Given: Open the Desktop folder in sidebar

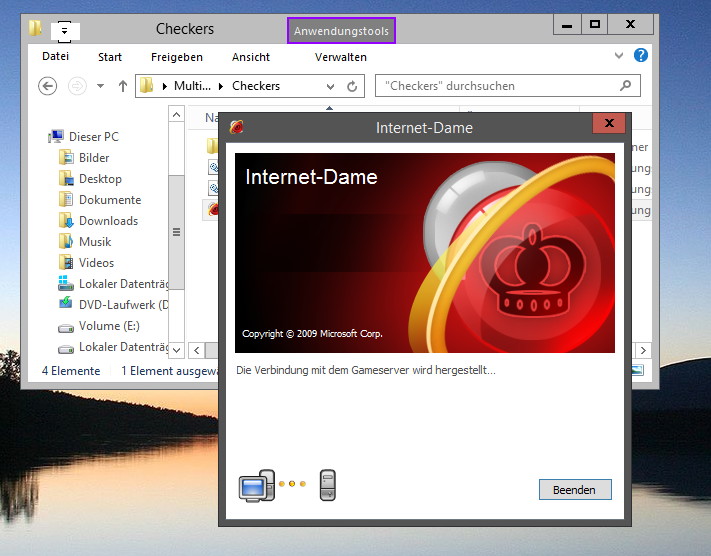Looking at the screenshot, I should click(x=100, y=179).
